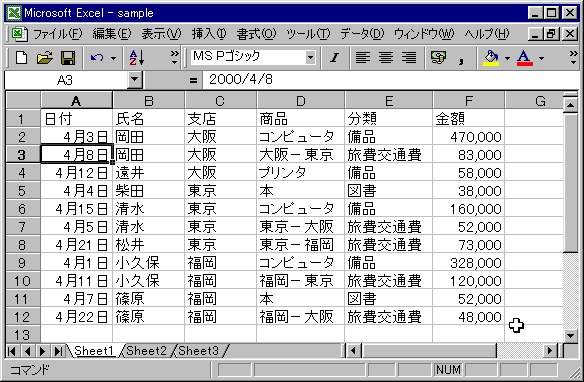Click the fill color paint bucket
Screen dimensions: 584x382
tap(491, 58)
